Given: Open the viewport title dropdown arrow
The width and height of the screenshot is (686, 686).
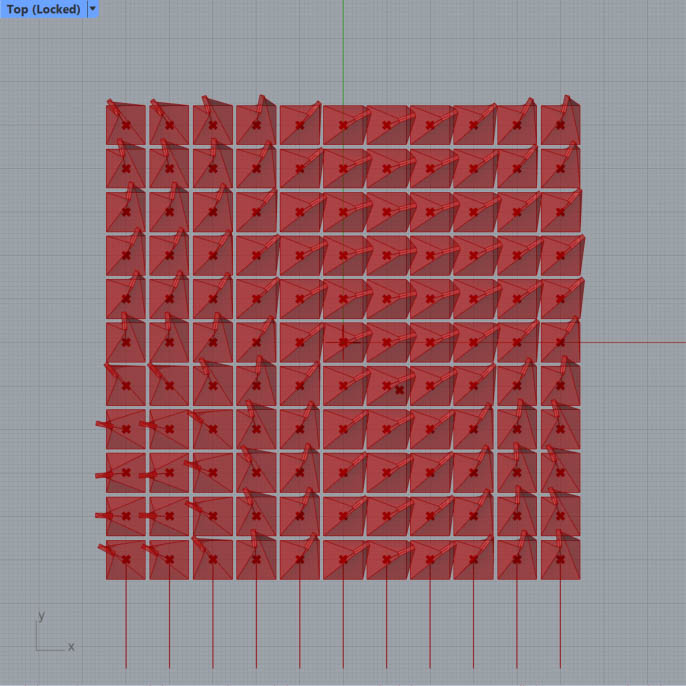Looking at the screenshot, I should (x=93, y=9).
